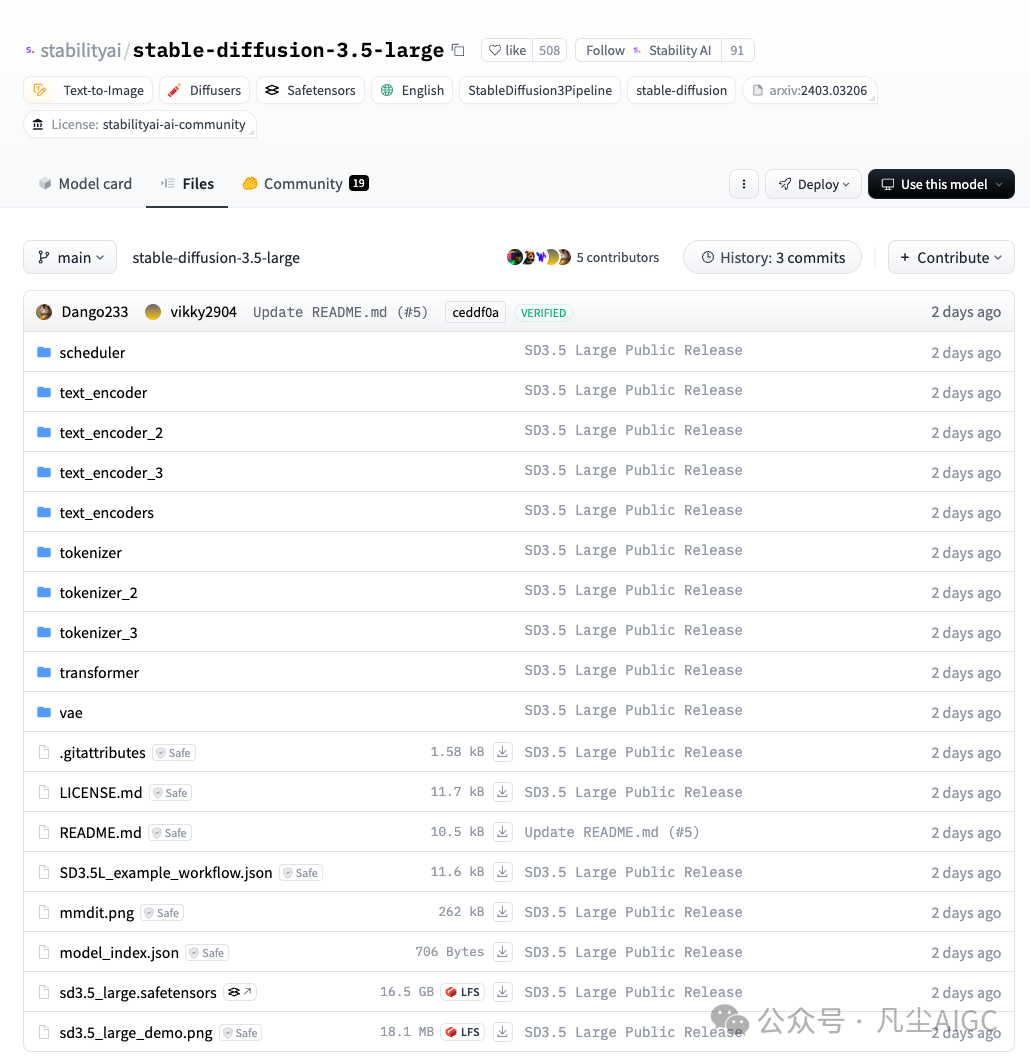Image resolution: width=1030 pixels, height=1062 pixels.
Task: Click the mmdit.png file icon
Action: pyautogui.click(x=44, y=912)
